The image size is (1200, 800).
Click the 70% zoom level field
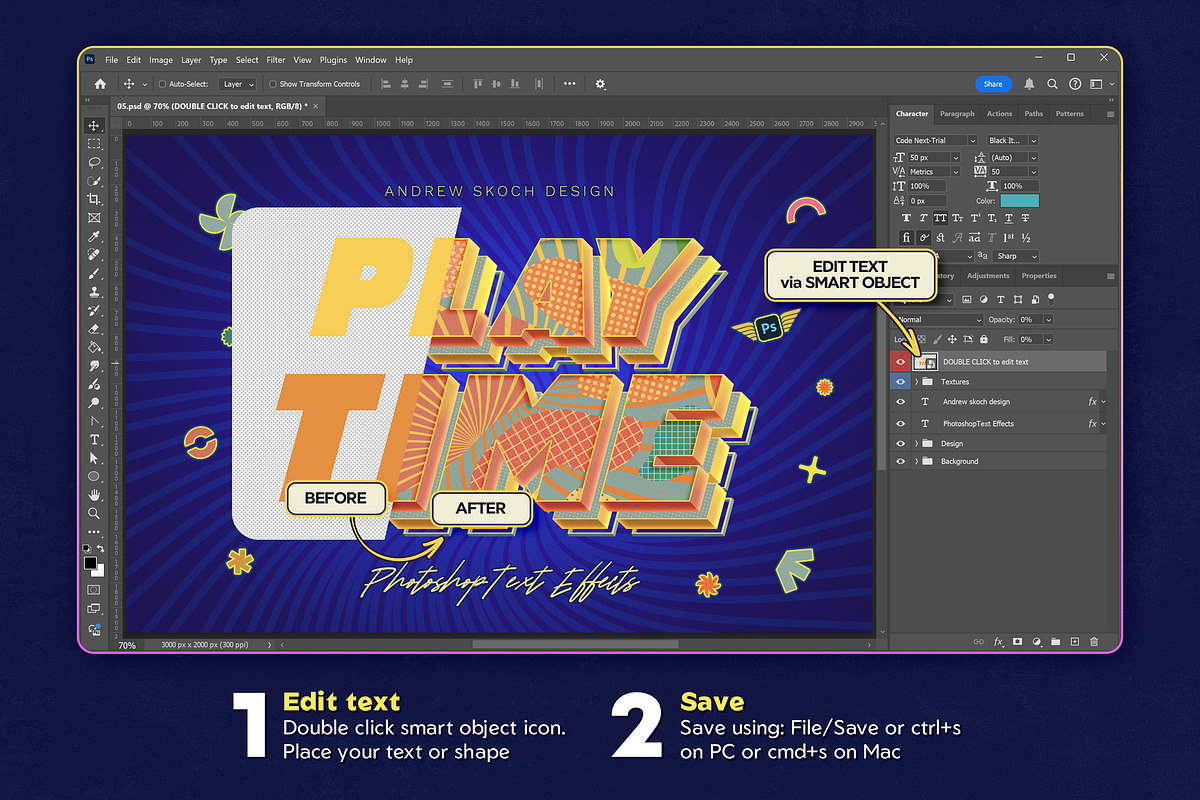pos(128,646)
